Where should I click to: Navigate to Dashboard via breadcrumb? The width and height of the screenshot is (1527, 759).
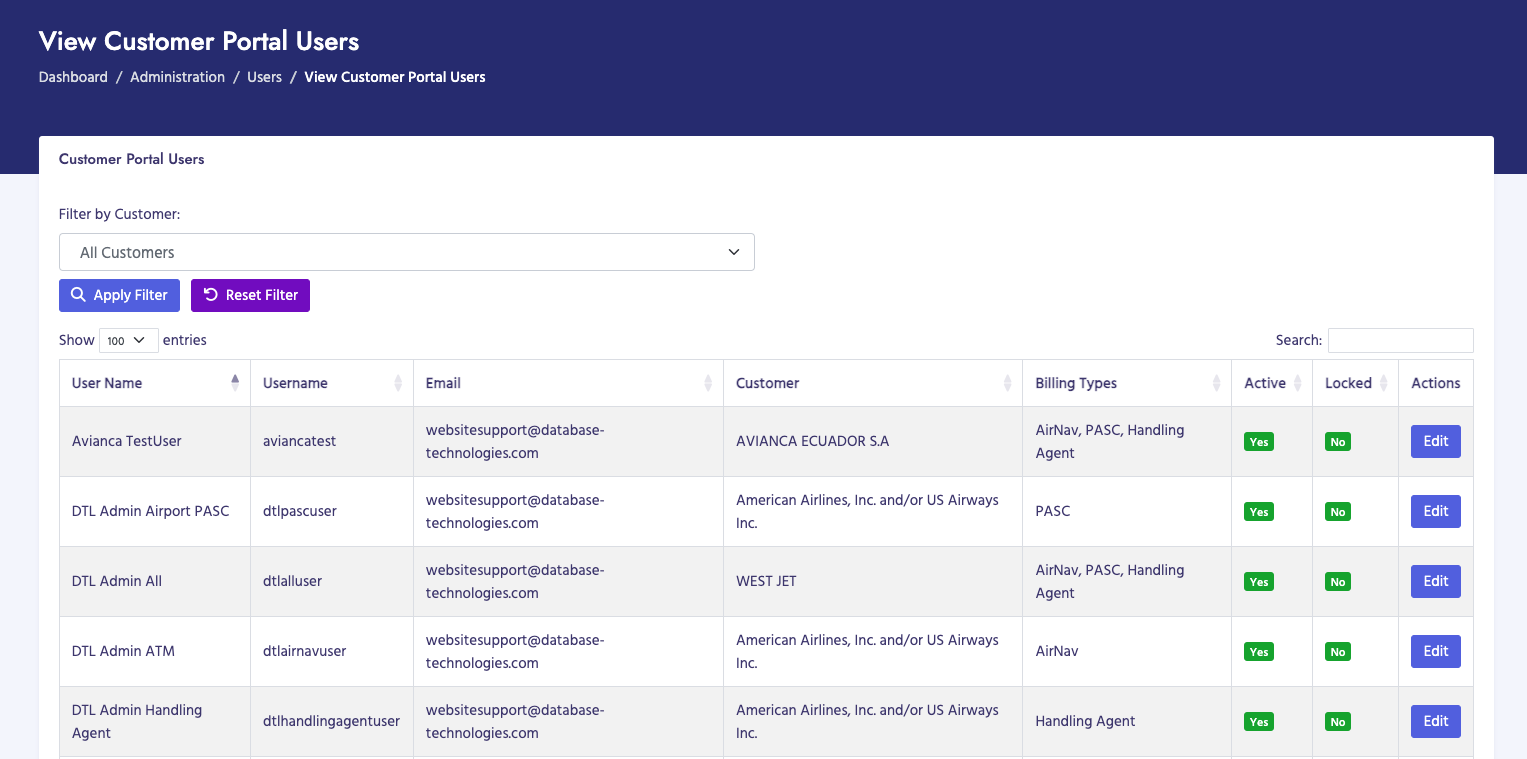[72, 77]
